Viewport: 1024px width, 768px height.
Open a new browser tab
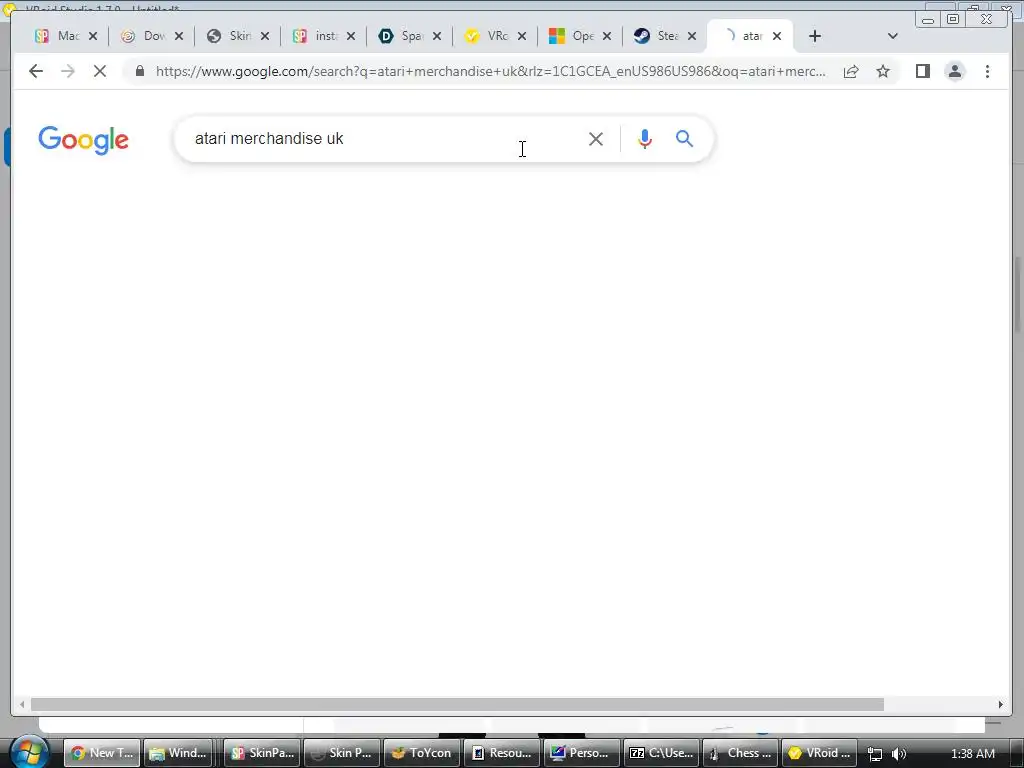(x=814, y=36)
